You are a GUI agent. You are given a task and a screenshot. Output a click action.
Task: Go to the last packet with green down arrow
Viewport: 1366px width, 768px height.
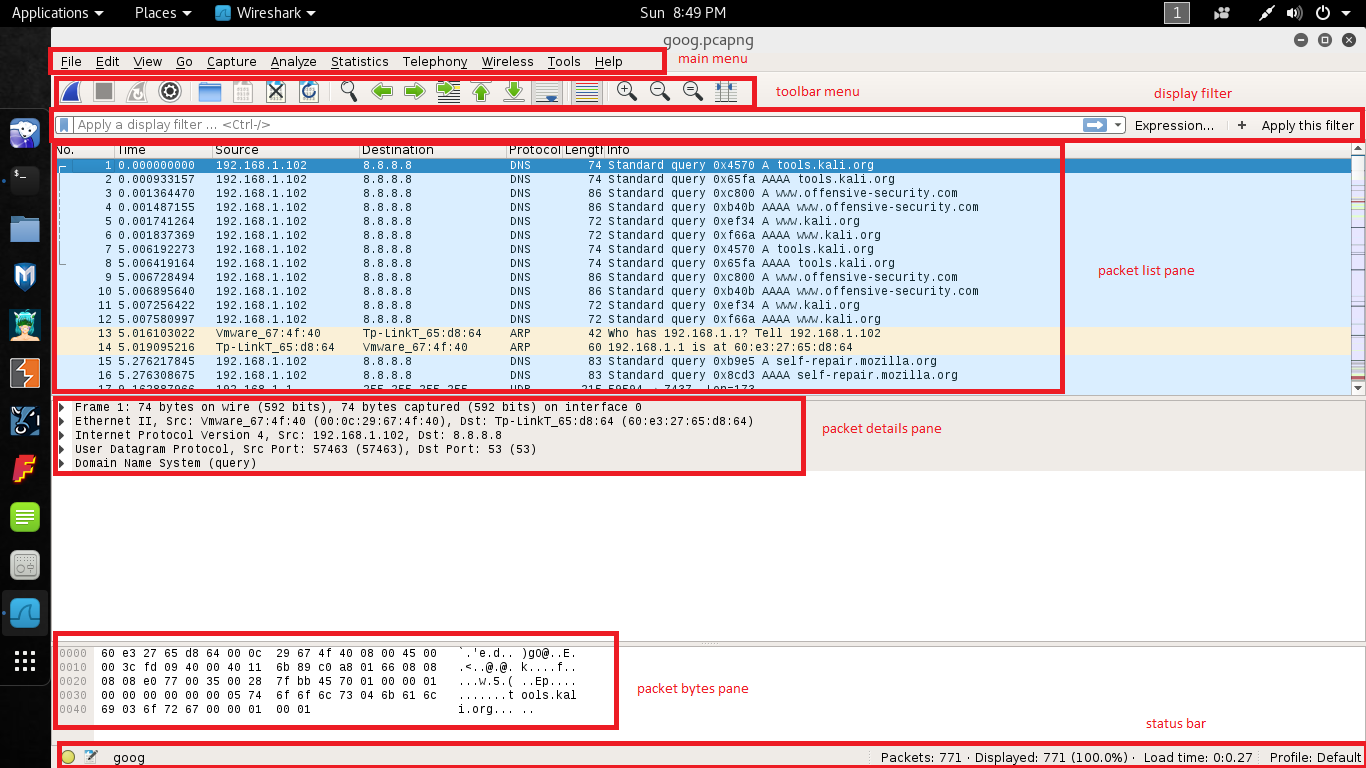point(512,91)
